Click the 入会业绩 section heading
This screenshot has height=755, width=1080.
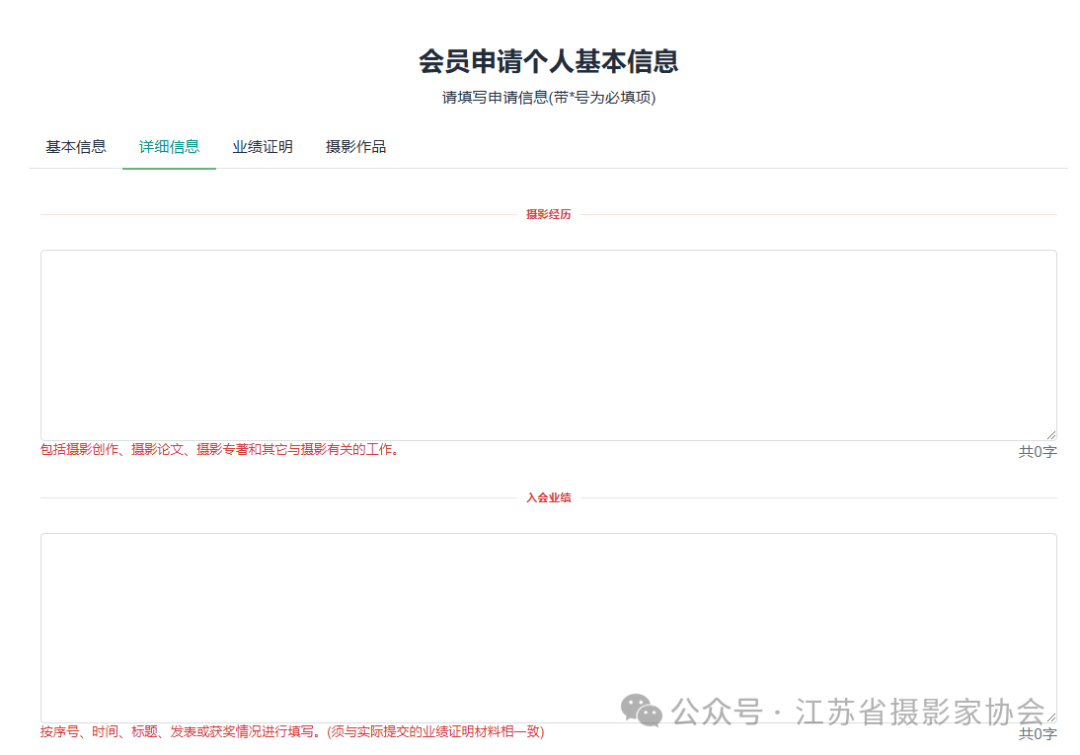548,497
